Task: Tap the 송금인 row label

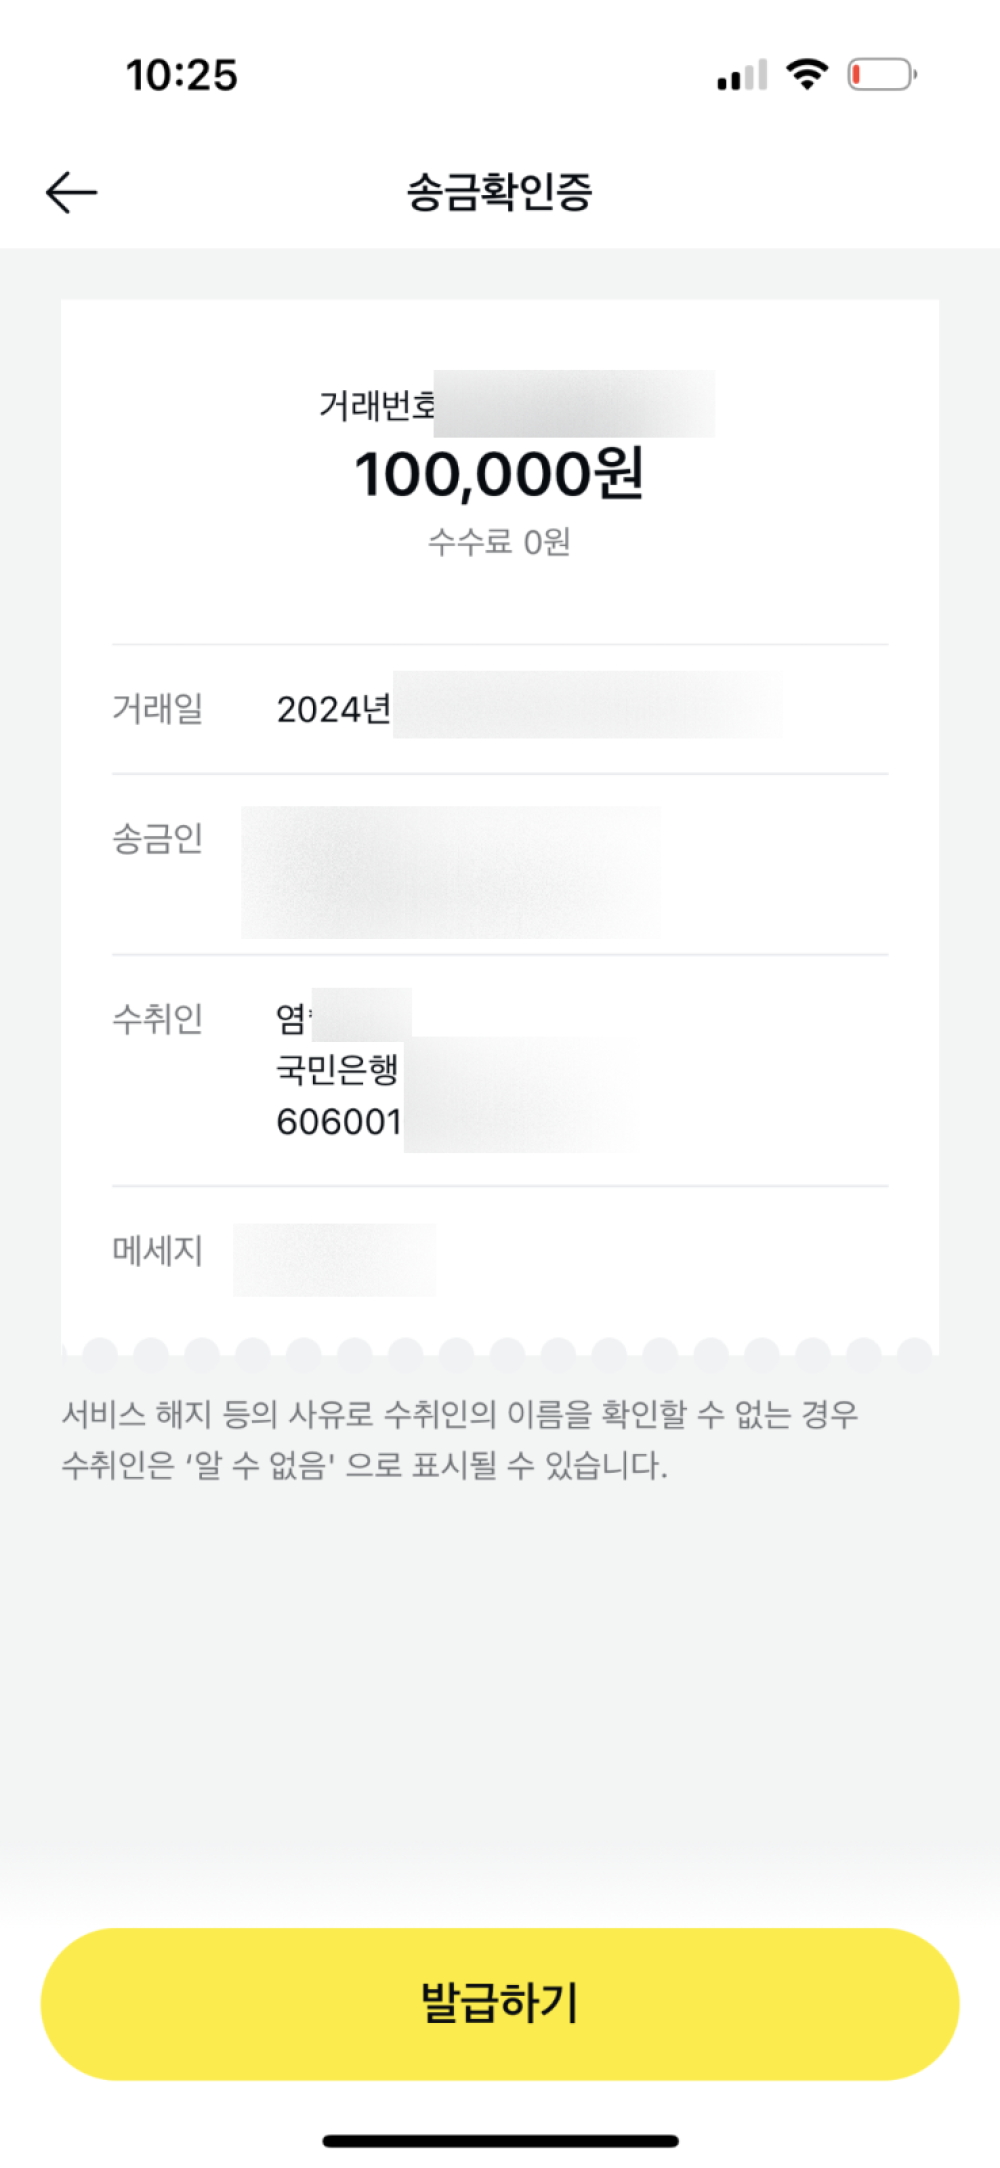Action: tap(158, 838)
